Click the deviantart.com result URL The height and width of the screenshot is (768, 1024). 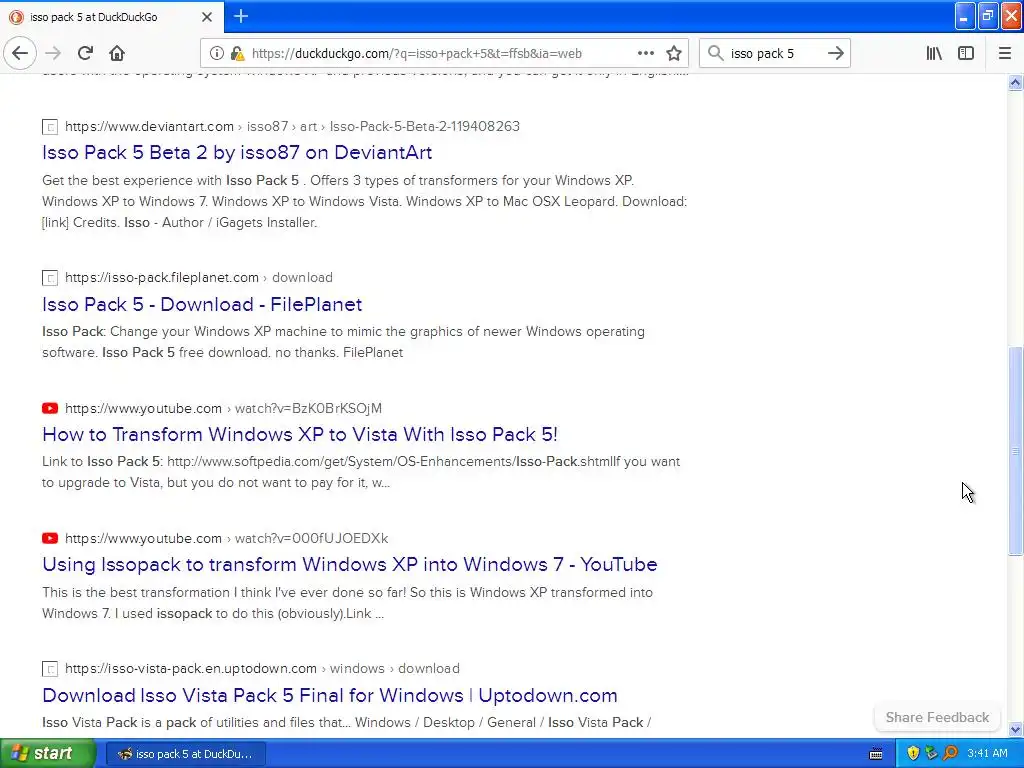[x=293, y=126]
